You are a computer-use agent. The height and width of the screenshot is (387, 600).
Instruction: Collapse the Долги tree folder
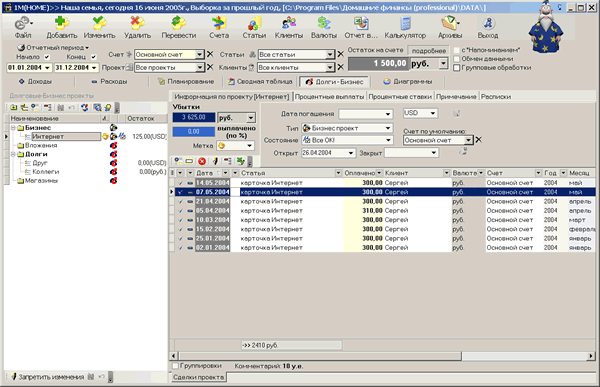[13, 154]
